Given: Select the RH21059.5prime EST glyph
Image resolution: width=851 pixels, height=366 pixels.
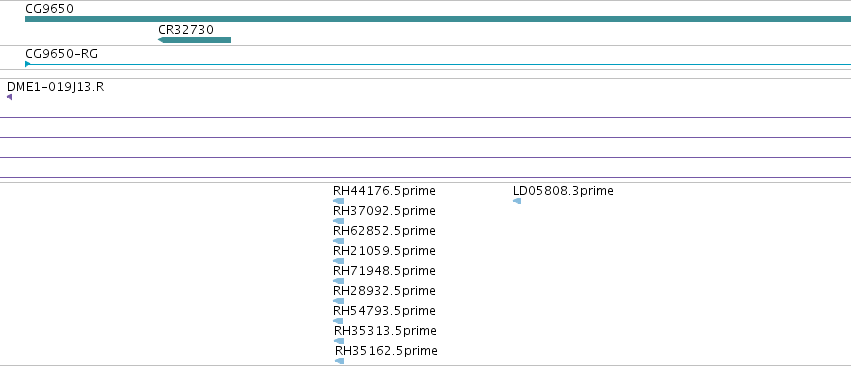Looking at the screenshot, I should (x=339, y=261).
